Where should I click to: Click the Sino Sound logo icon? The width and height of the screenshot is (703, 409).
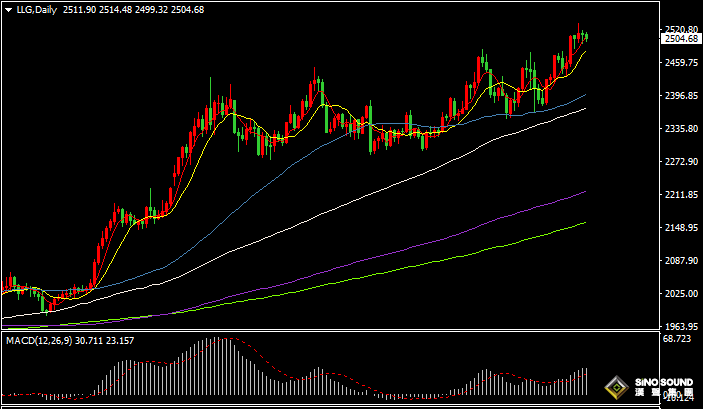pos(619,390)
